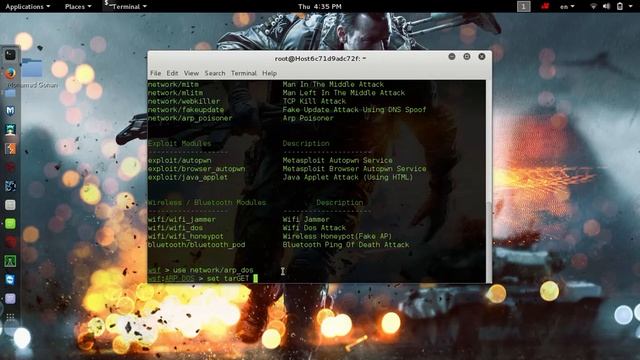Expand the system menu arrow
Viewport: 640px width, 360px height.
click(x=631, y=7)
